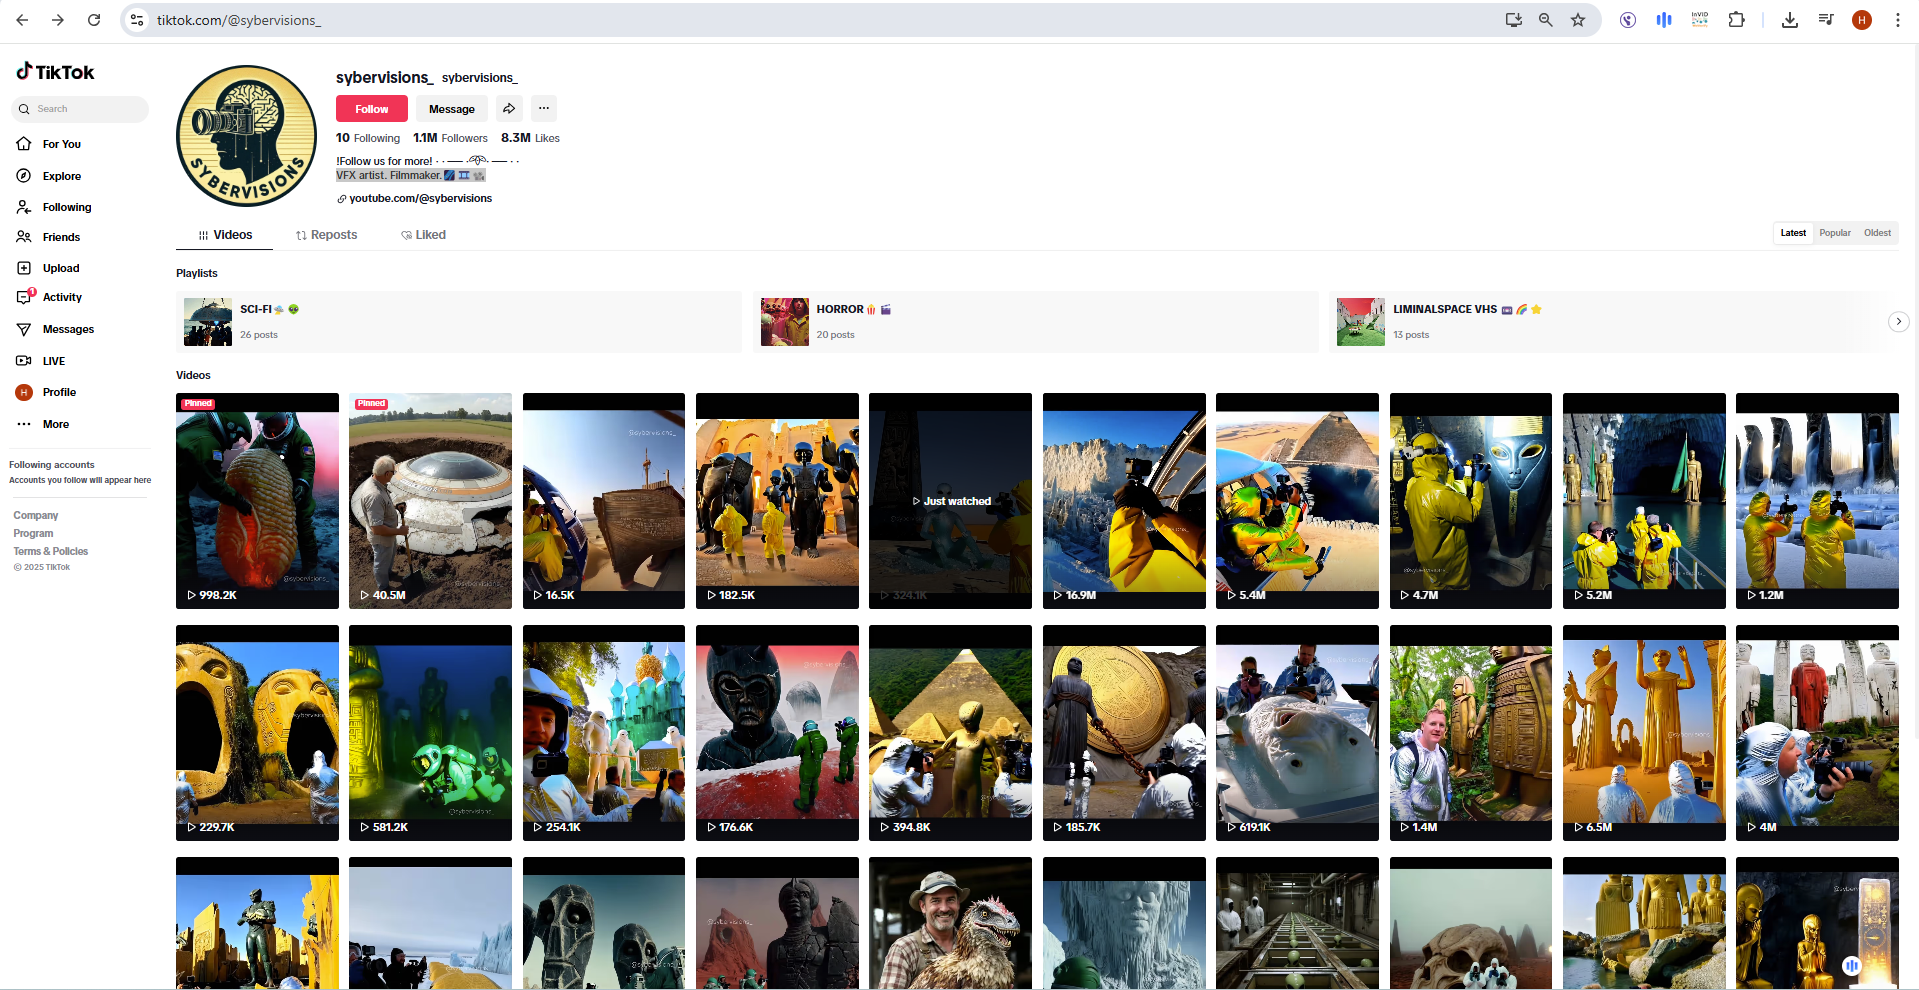Switch to the Liked tab
Viewport: 1919px width, 990px height.
pos(424,235)
